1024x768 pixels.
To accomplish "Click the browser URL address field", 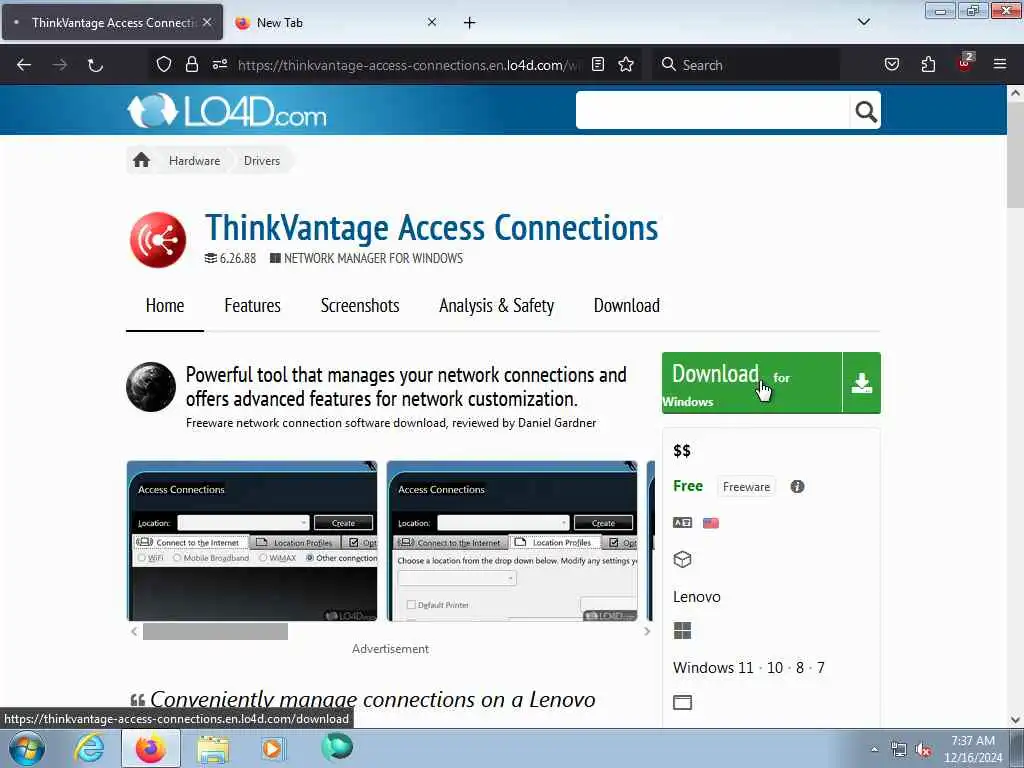I will coord(408,65).
